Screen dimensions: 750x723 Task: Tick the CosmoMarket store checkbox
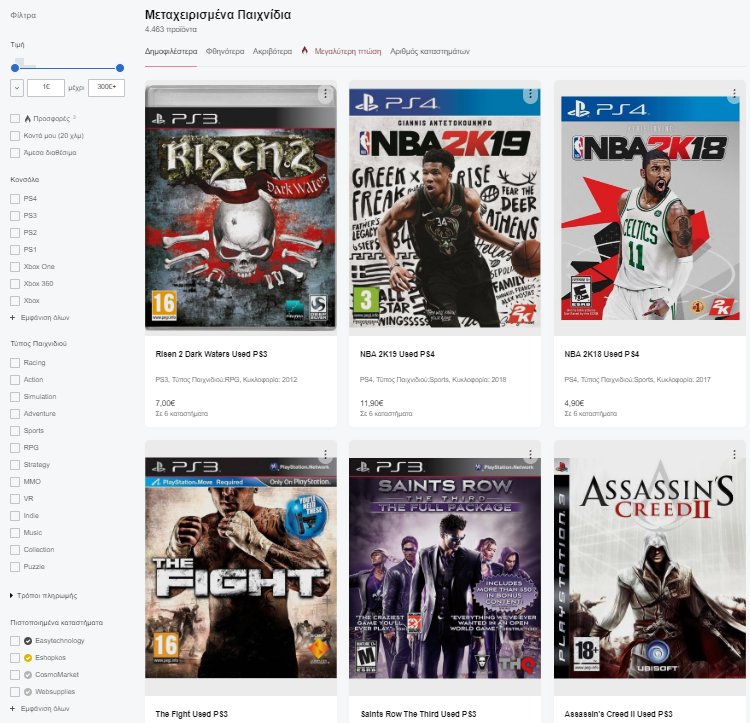15,675
